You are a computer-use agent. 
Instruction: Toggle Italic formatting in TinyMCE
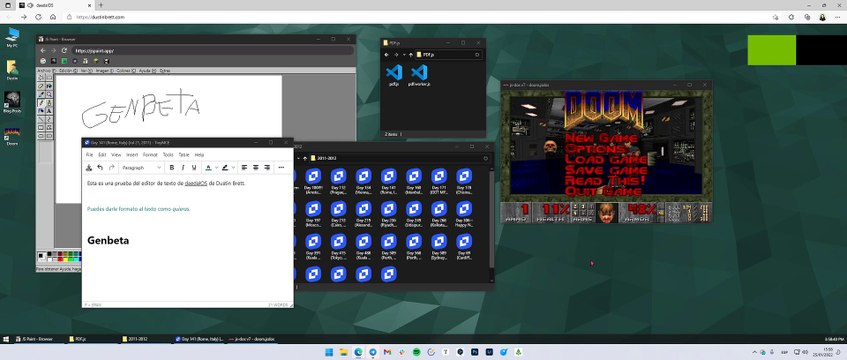183,168
